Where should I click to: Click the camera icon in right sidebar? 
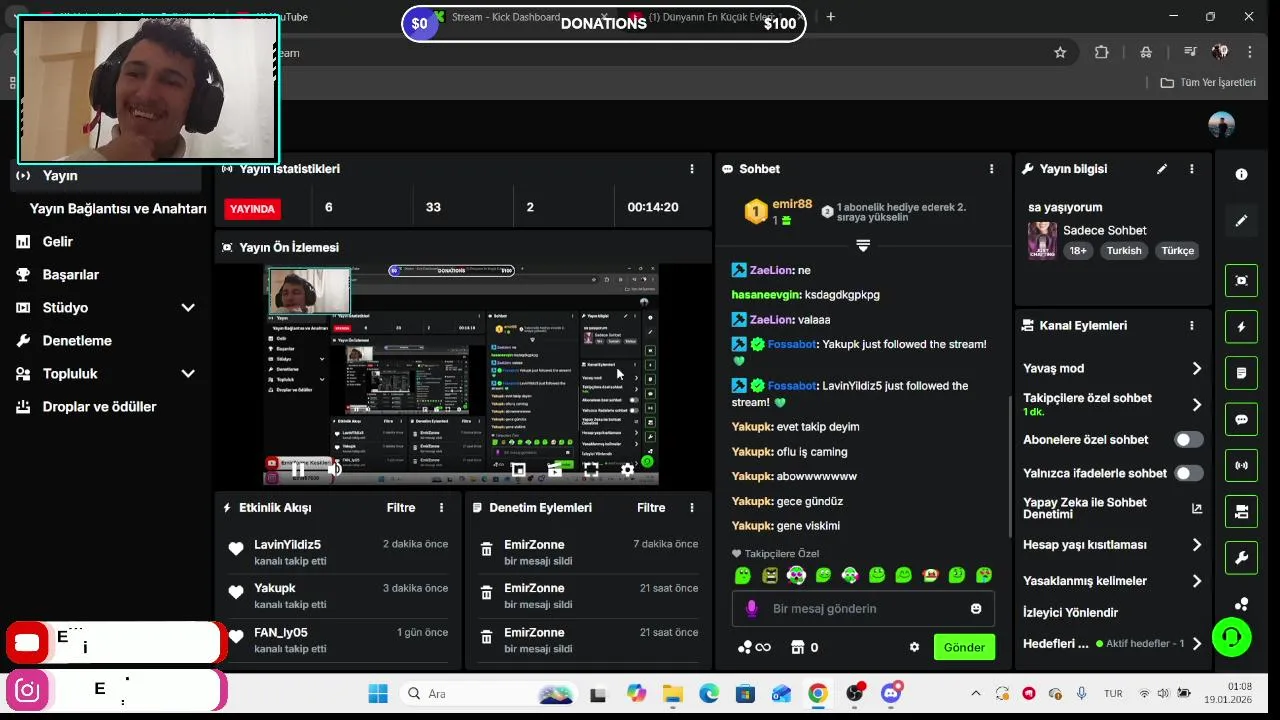[1241, 512]
